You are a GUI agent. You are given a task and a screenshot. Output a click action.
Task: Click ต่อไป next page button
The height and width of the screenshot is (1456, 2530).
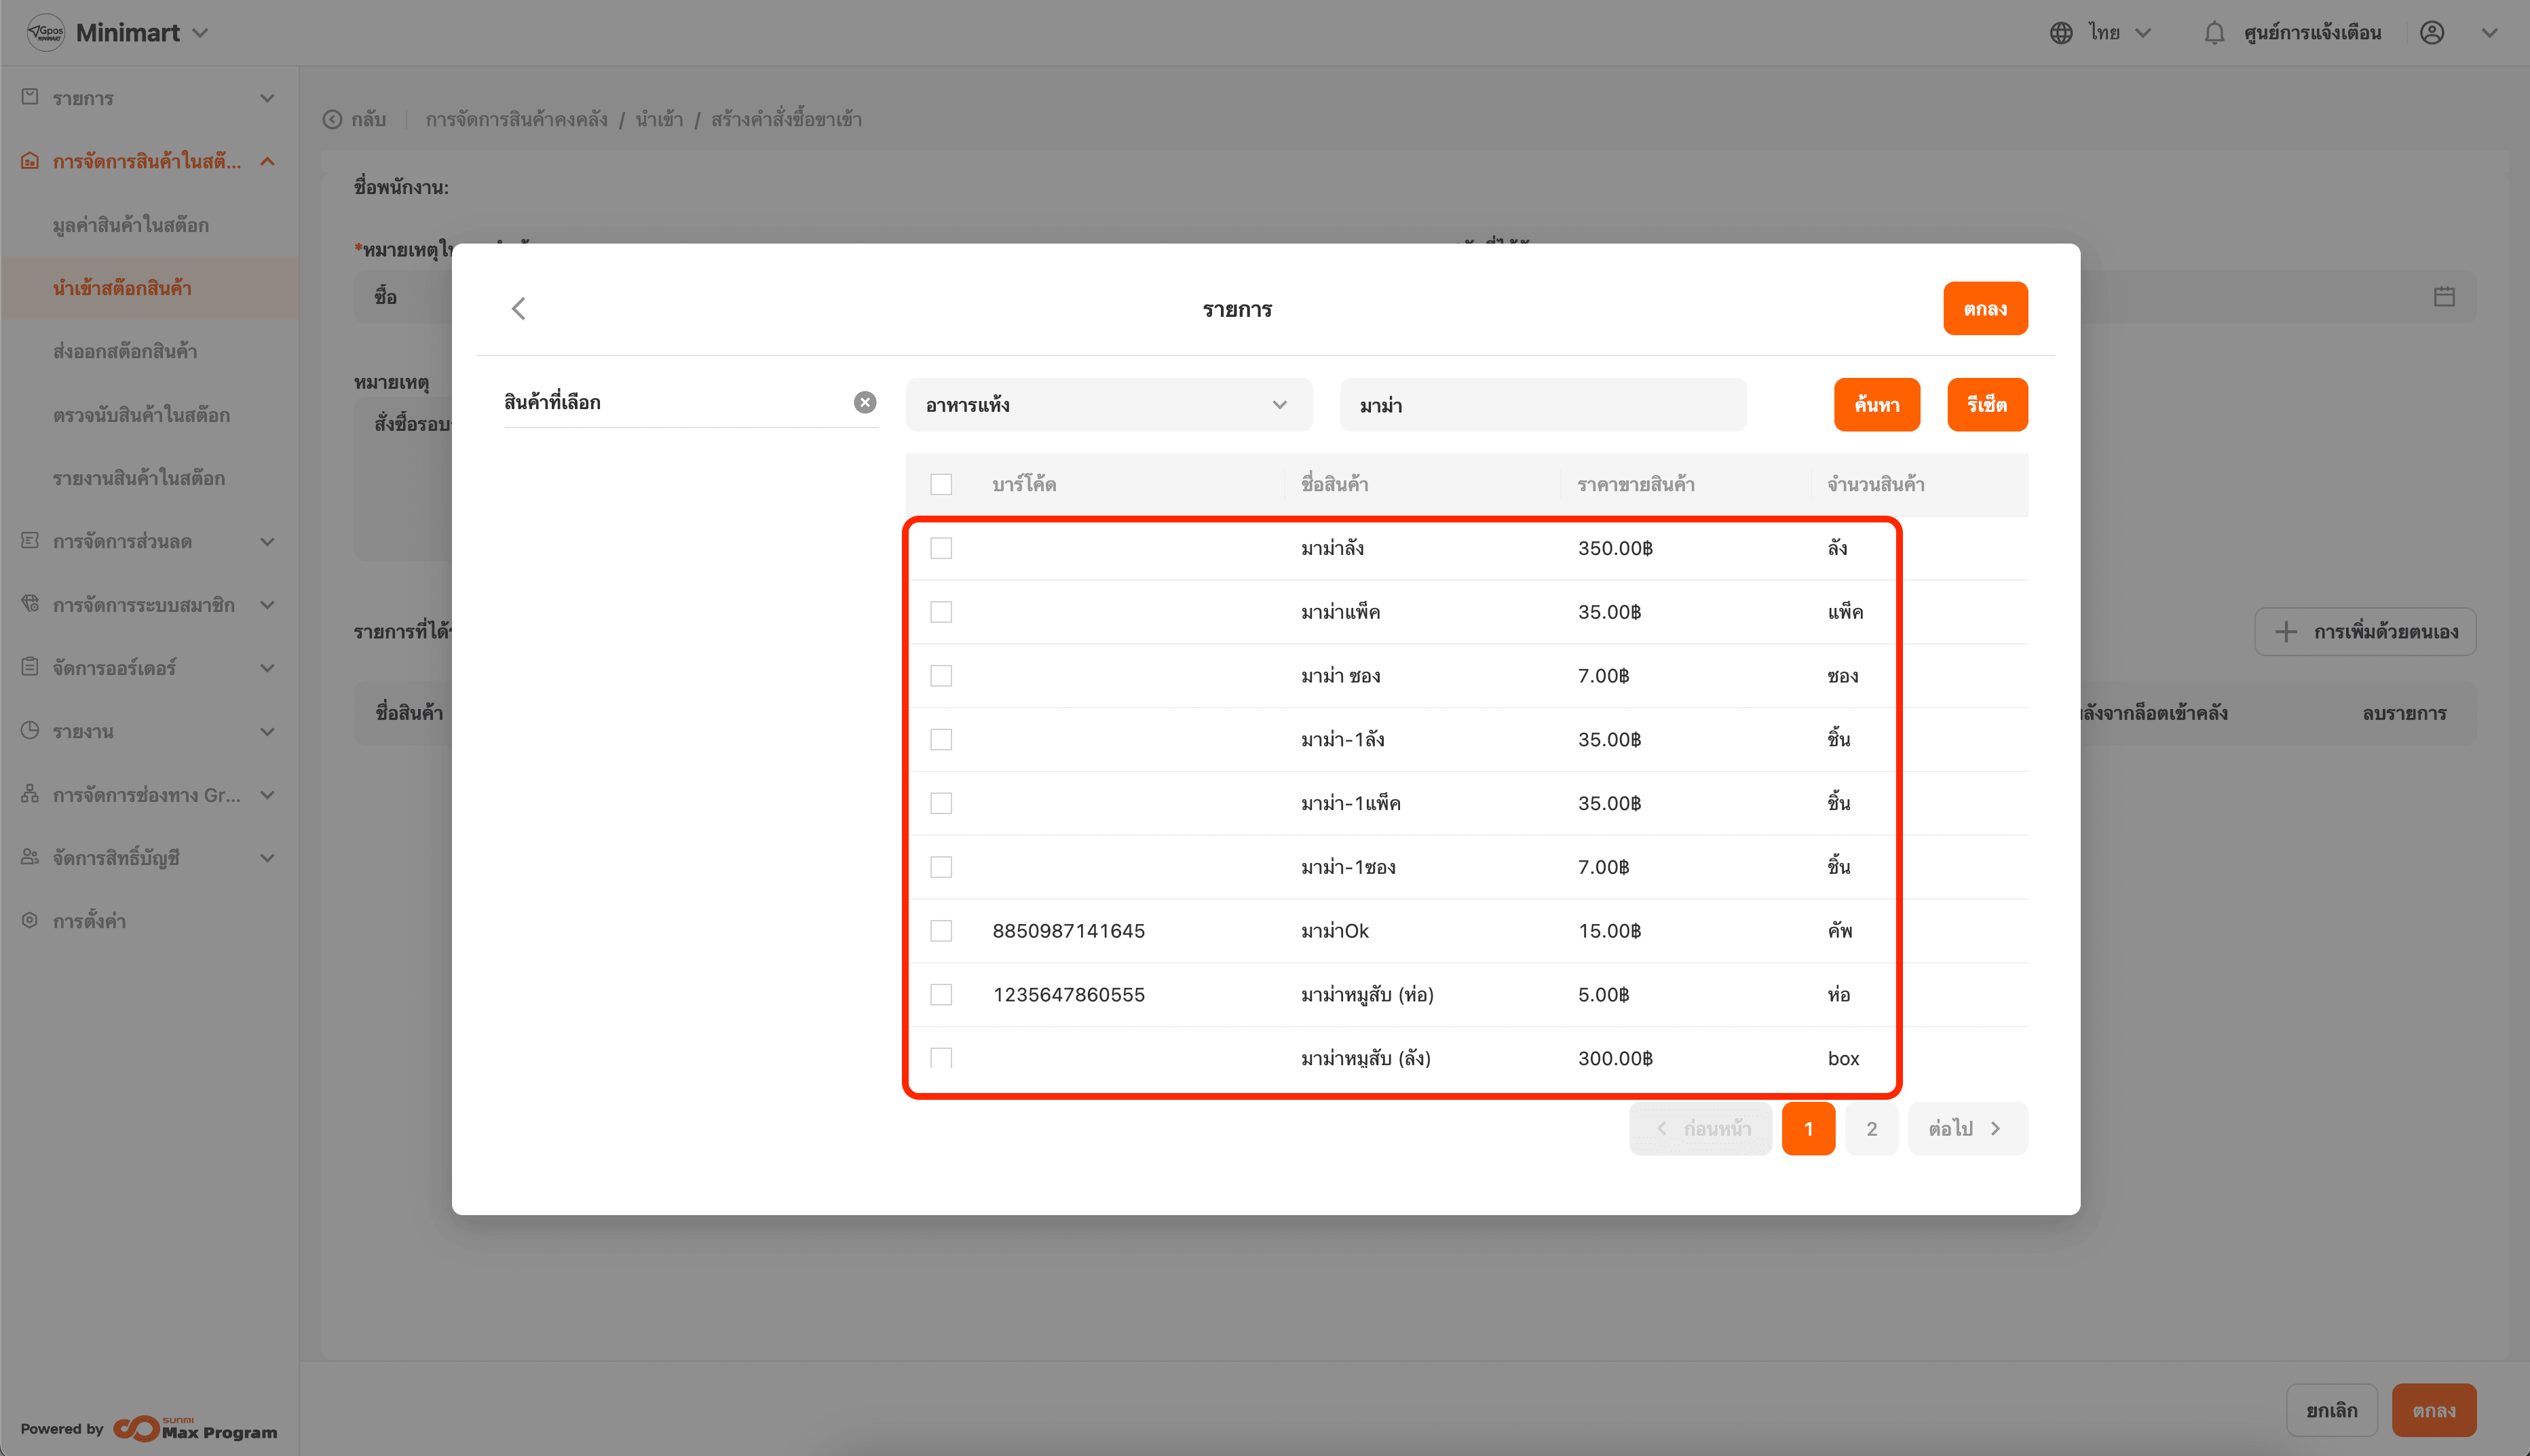(x=1966, y=1129)
